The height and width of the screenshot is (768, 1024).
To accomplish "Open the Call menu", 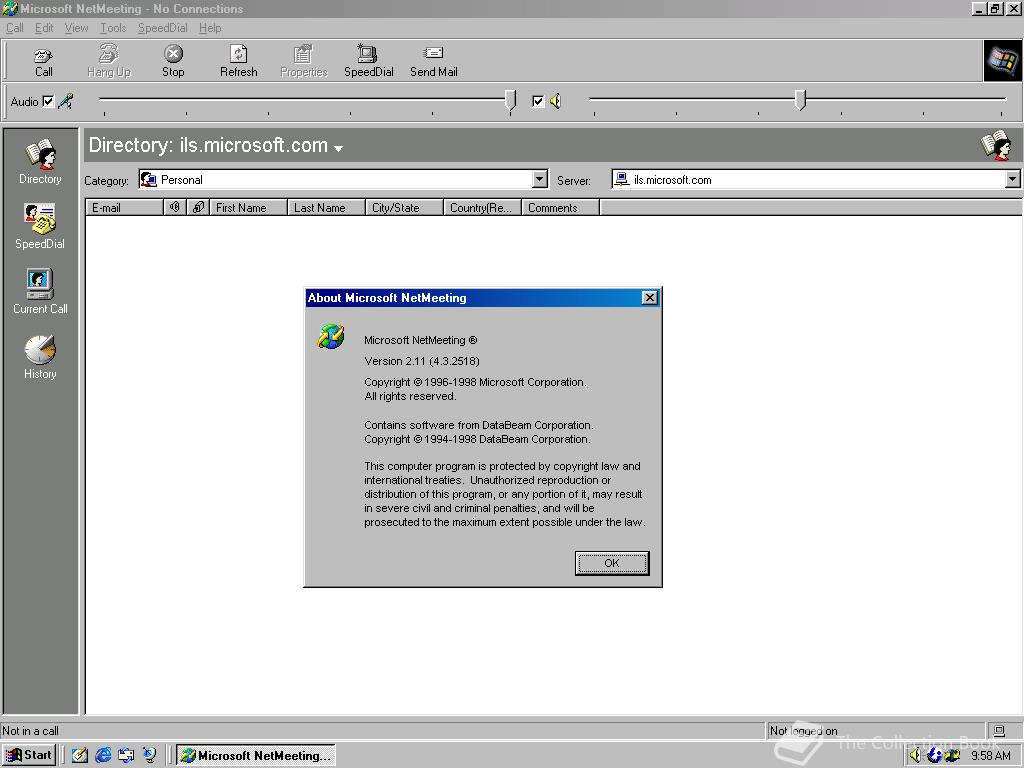I will [14, 28].
